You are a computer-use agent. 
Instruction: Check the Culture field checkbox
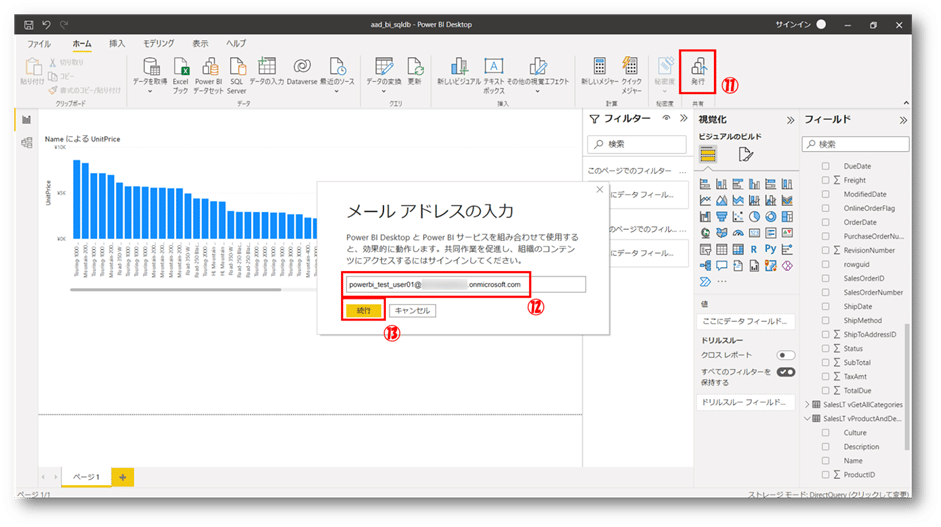click(x=826, y=432)
